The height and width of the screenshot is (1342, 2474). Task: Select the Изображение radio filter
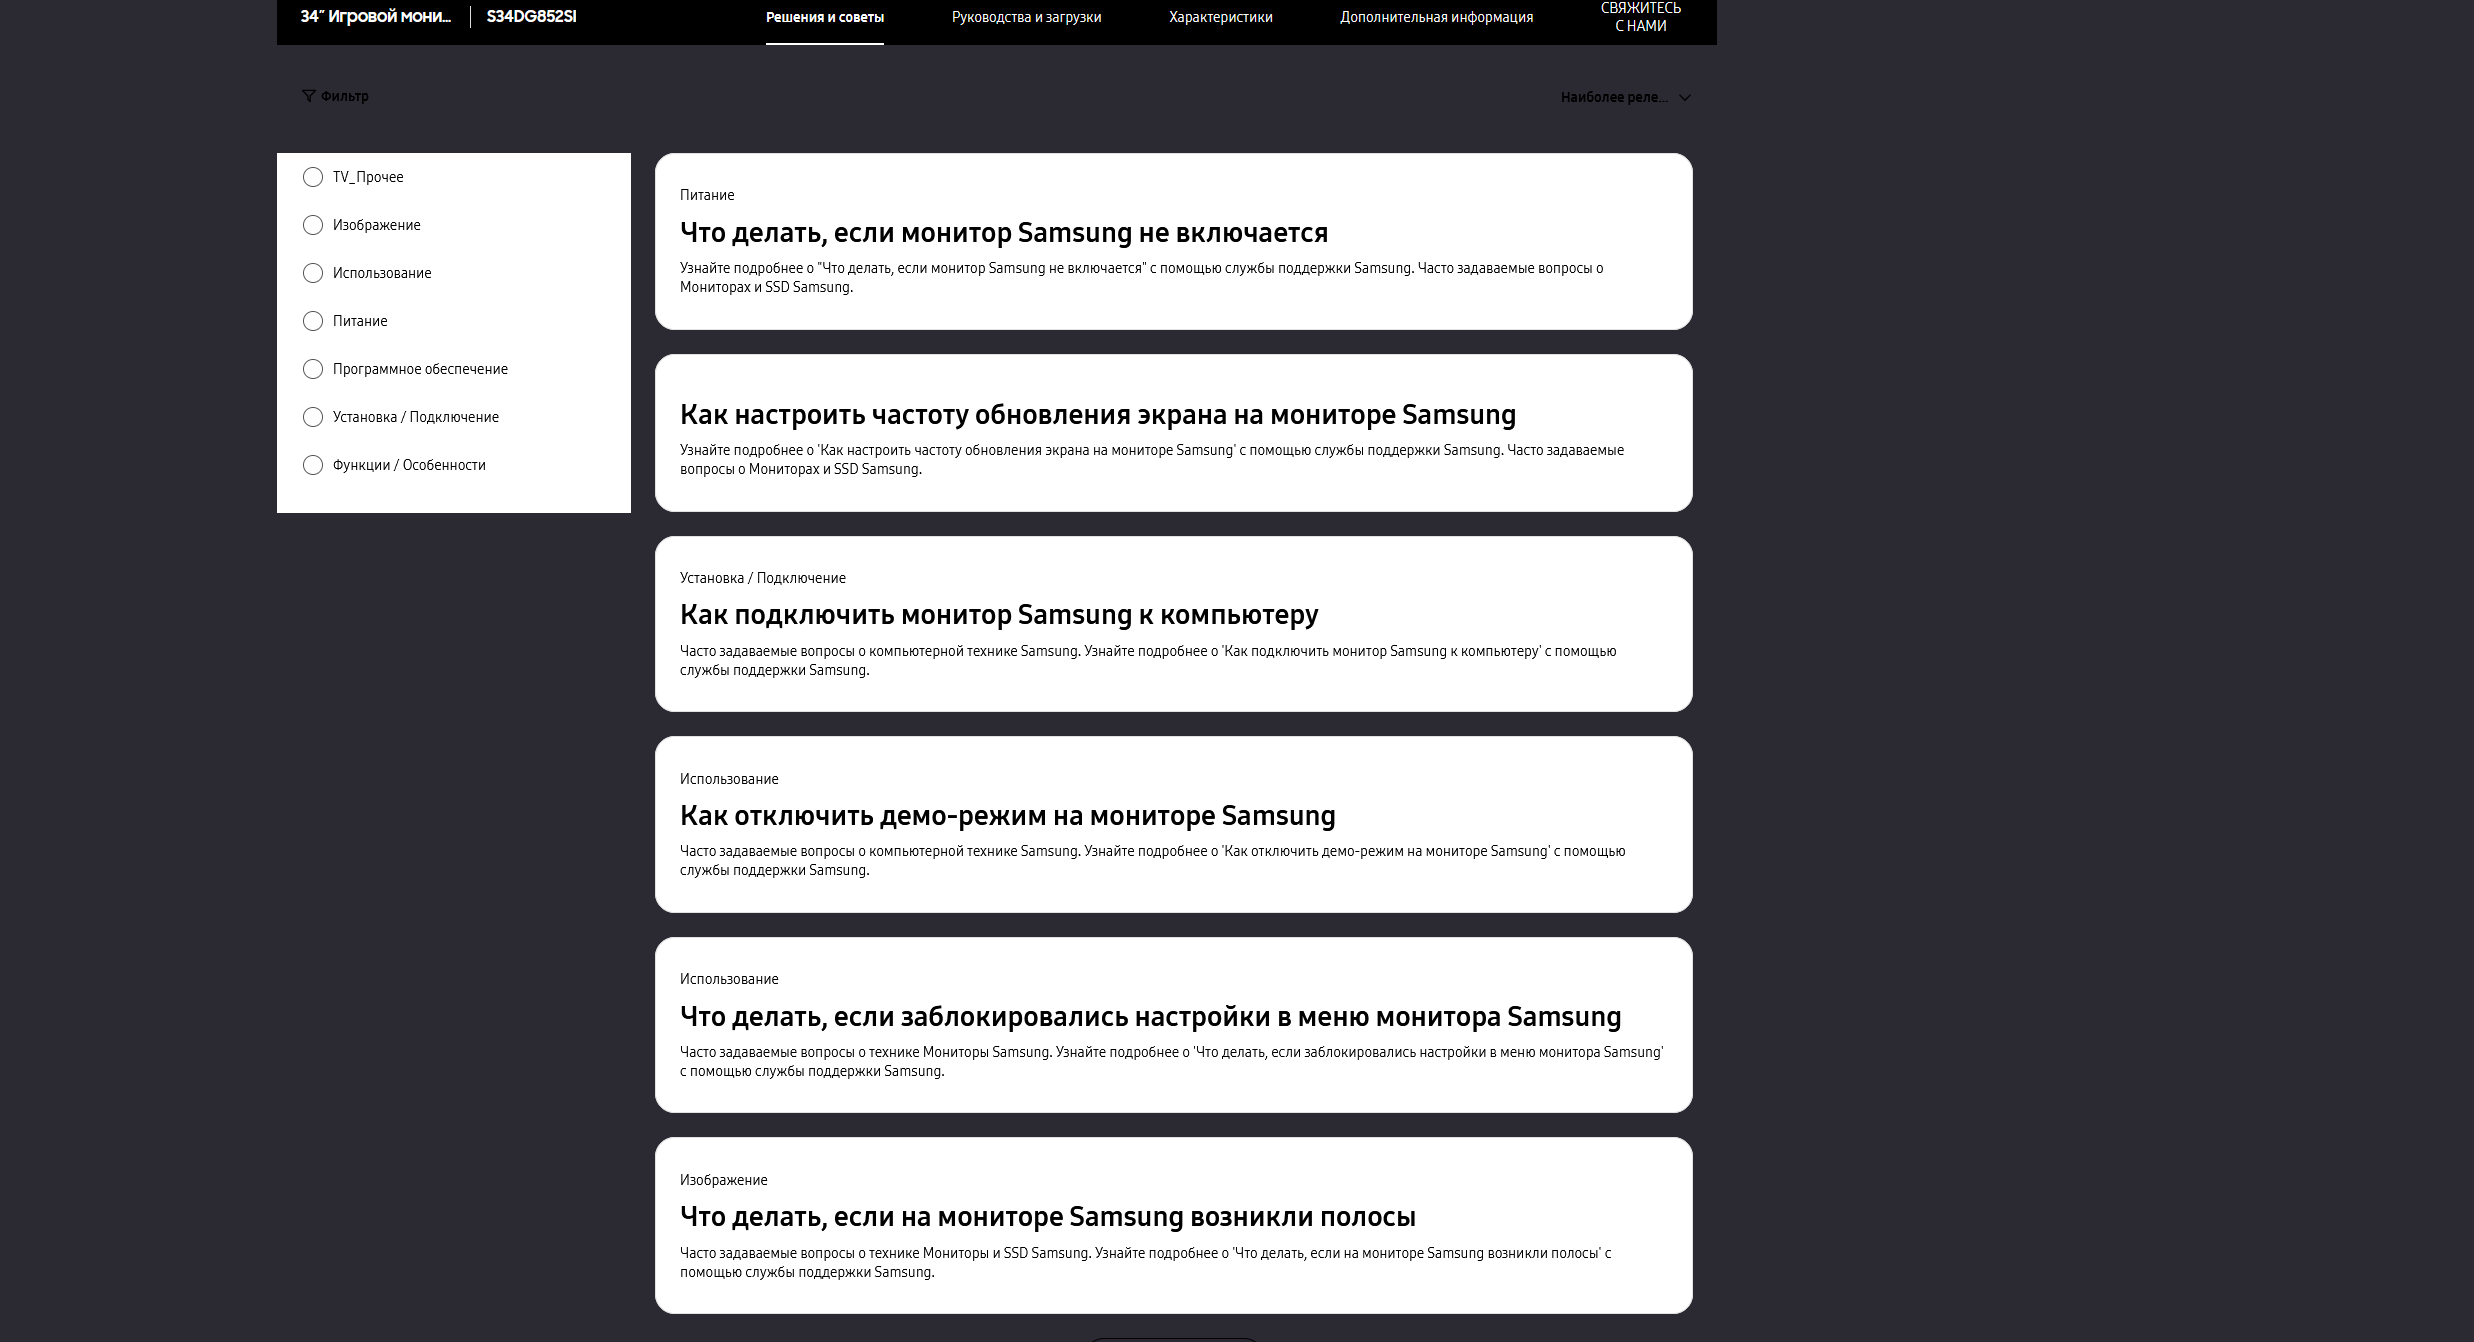[313, 225]
